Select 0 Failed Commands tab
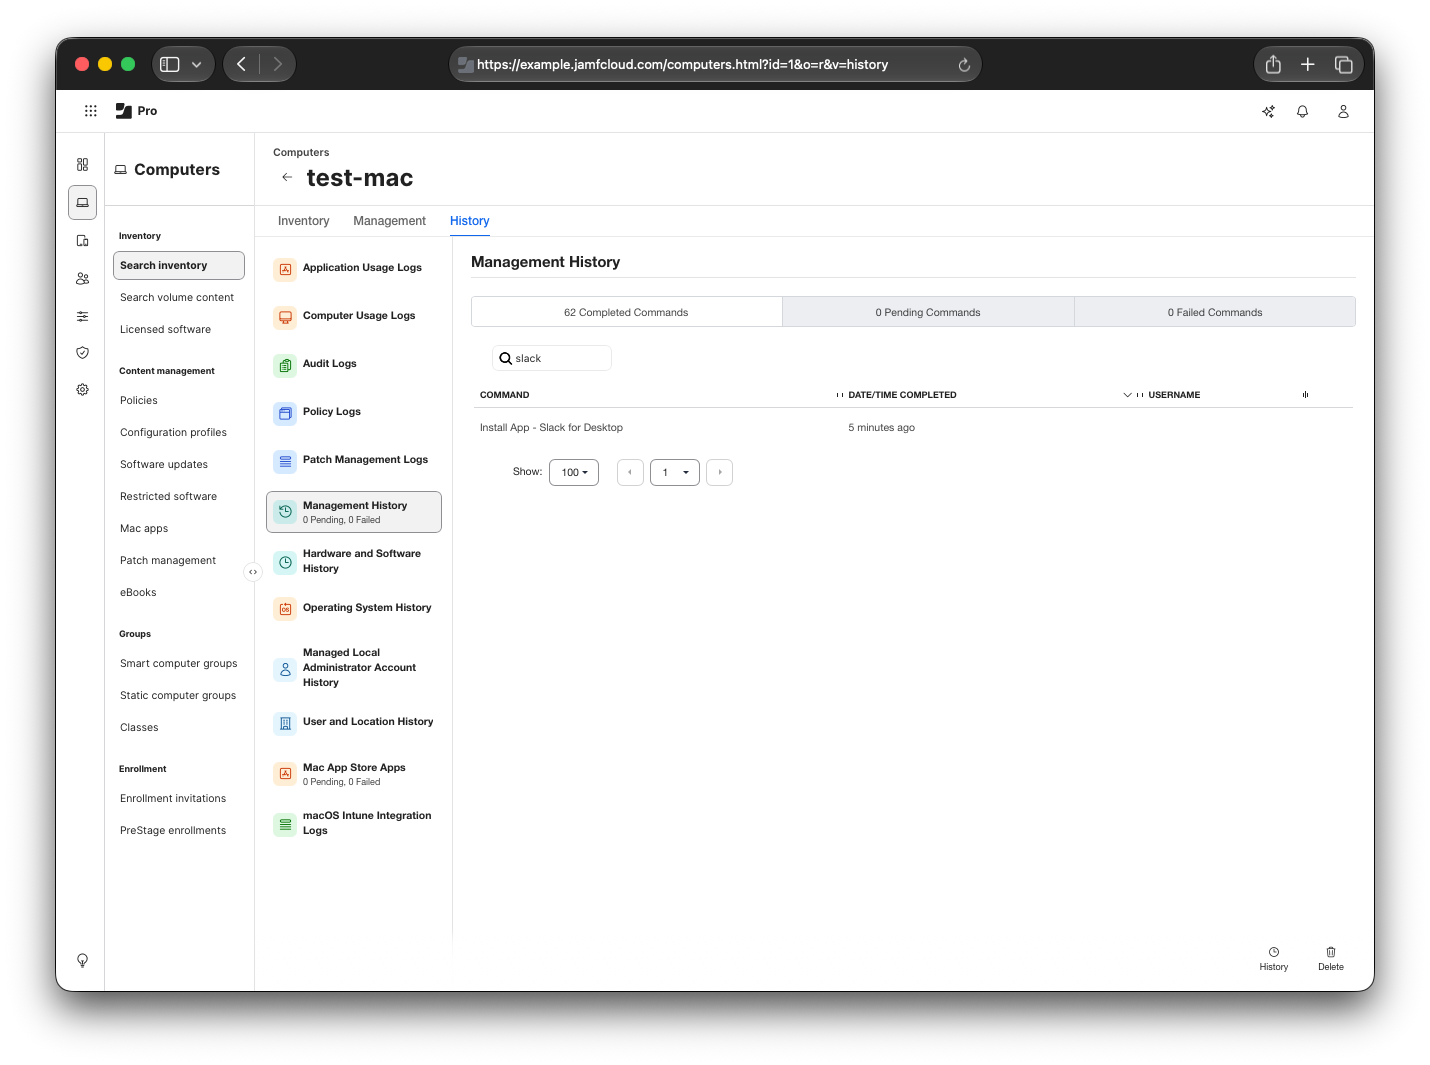The image size is (1430, 1065). pos(1215,312)
